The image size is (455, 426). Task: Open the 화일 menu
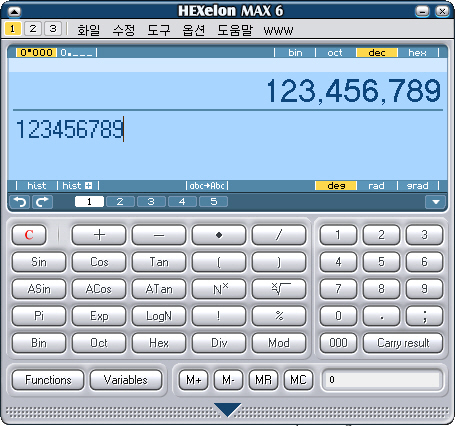point(88,30)
